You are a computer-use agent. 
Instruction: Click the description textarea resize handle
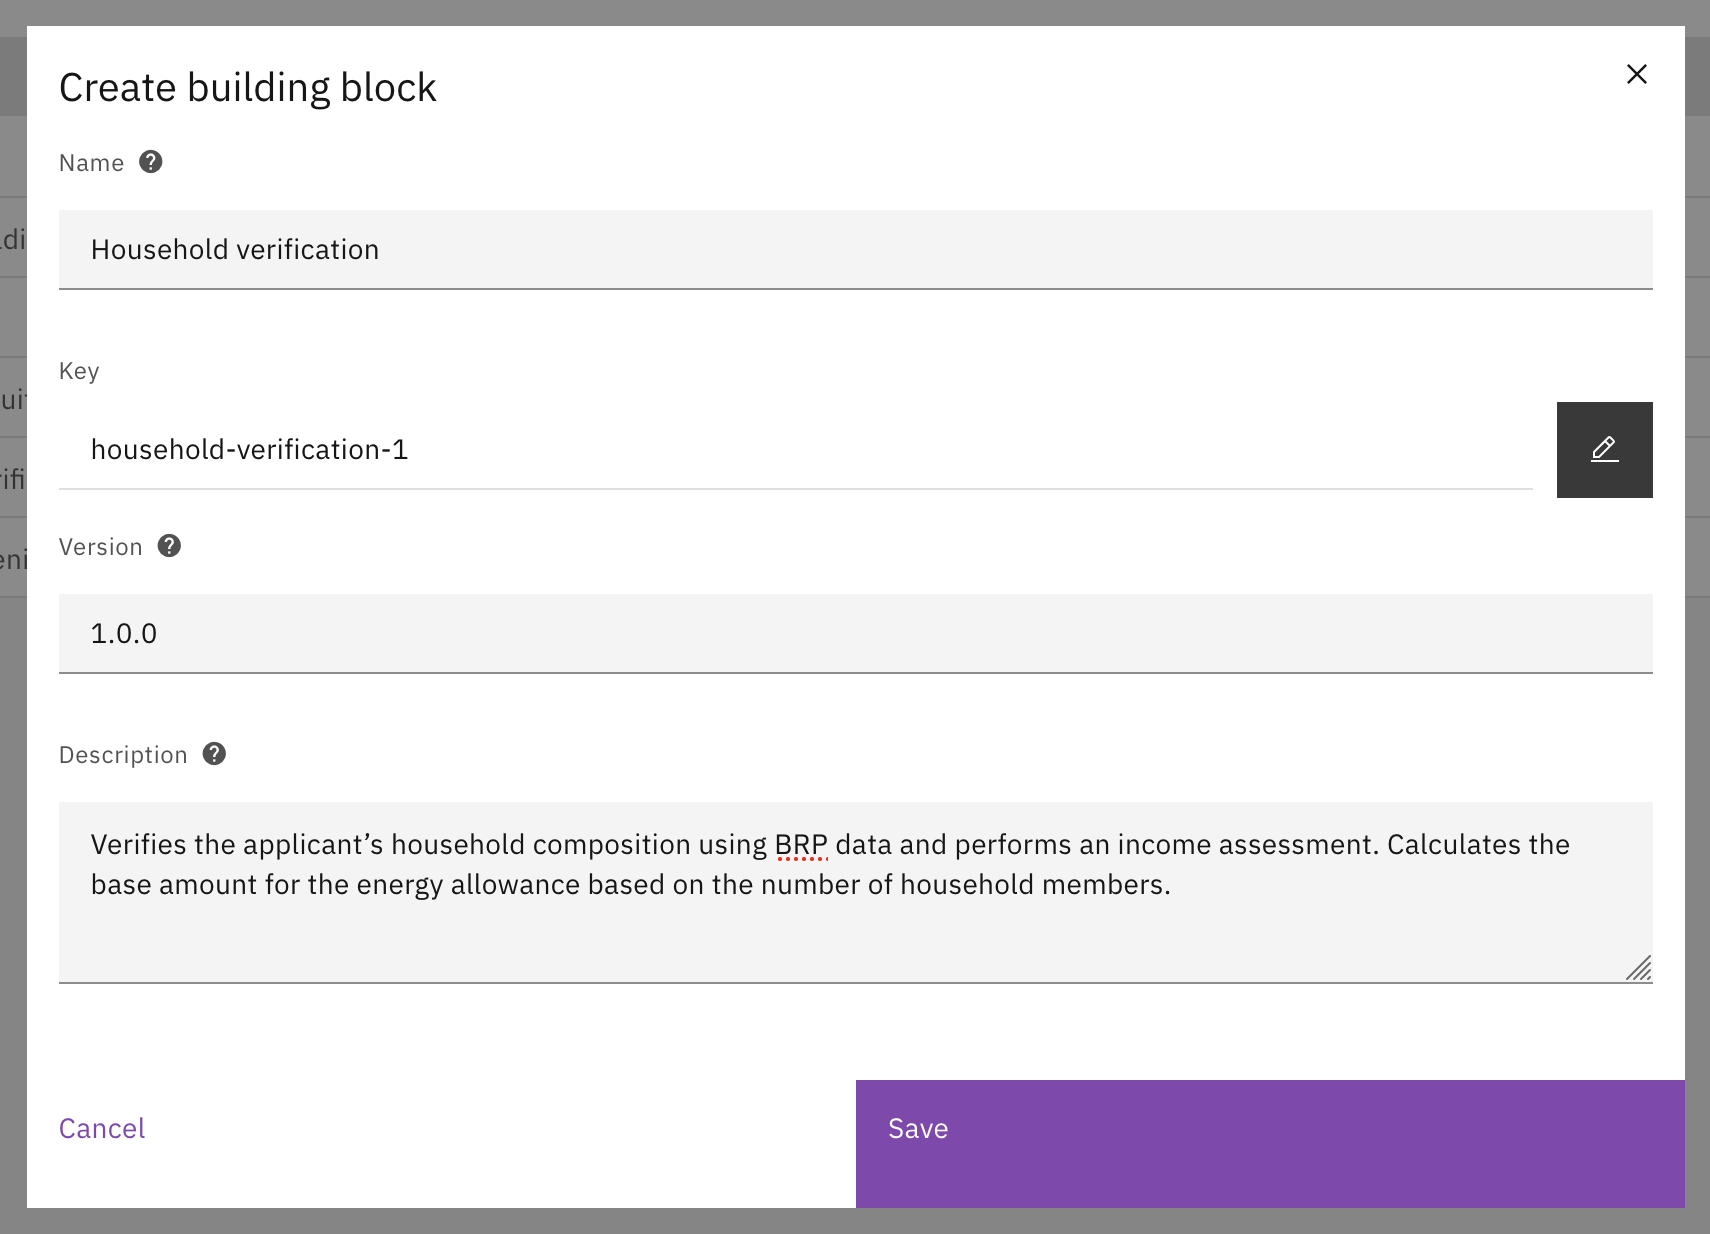[x=1638, y=968]
